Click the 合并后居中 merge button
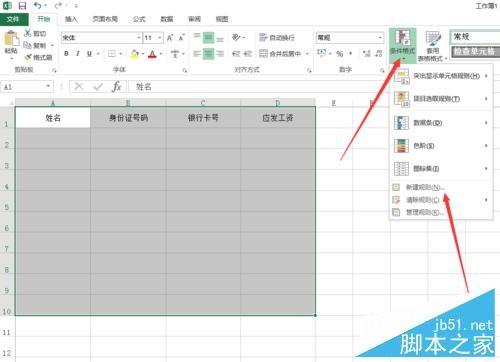Viewport: 500px width, 362px height. pyautogui.click(x=280, y=53)
